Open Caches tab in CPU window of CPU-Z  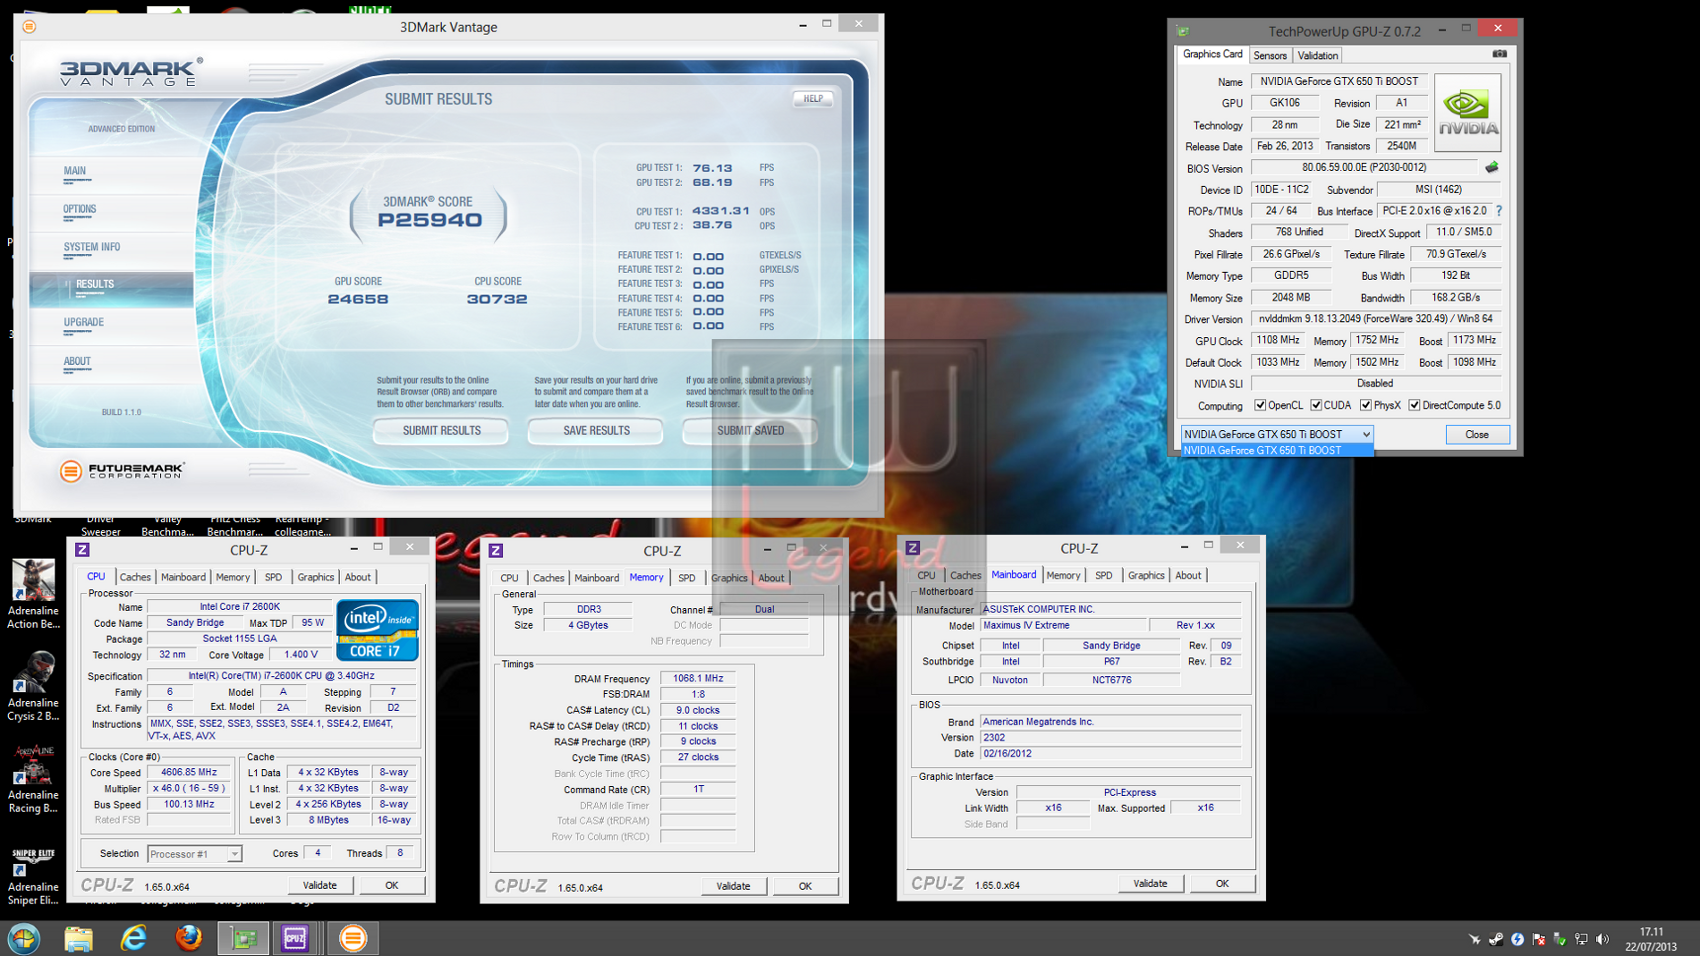pos(135,577)
